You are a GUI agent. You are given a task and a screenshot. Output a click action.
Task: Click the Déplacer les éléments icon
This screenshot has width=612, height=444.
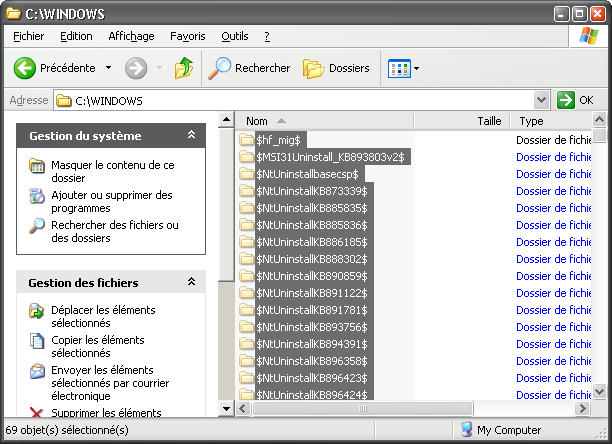click(x=37, y=311)
